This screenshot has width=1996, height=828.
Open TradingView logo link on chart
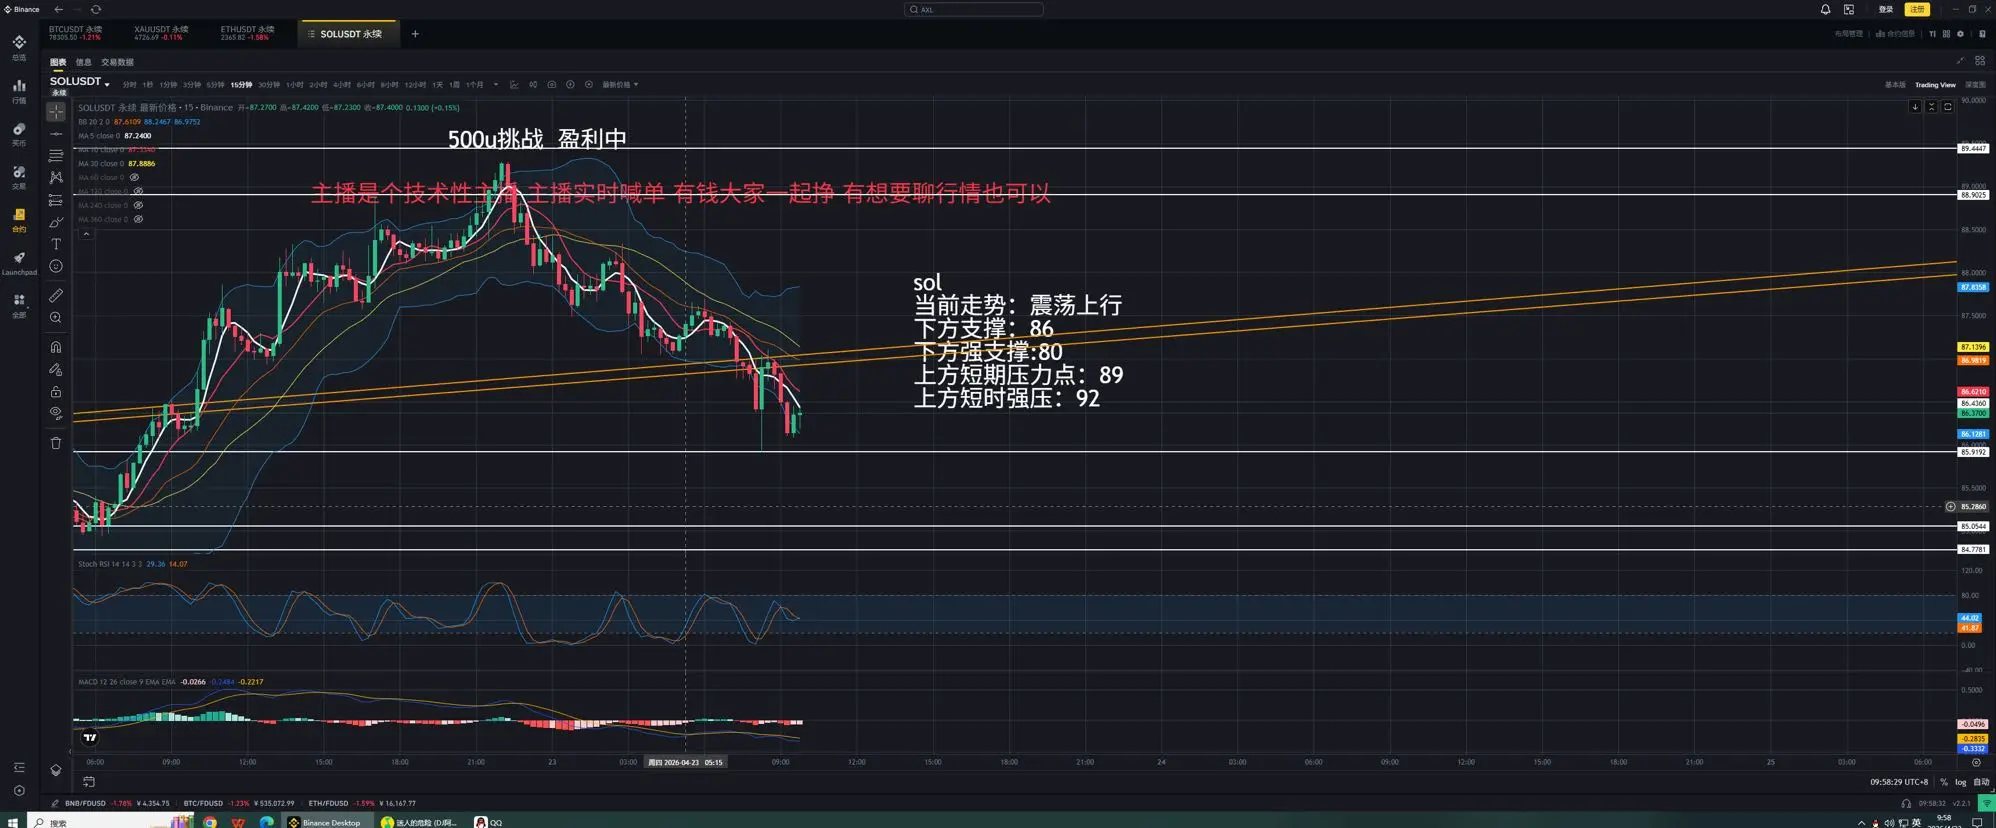[90, 738]
